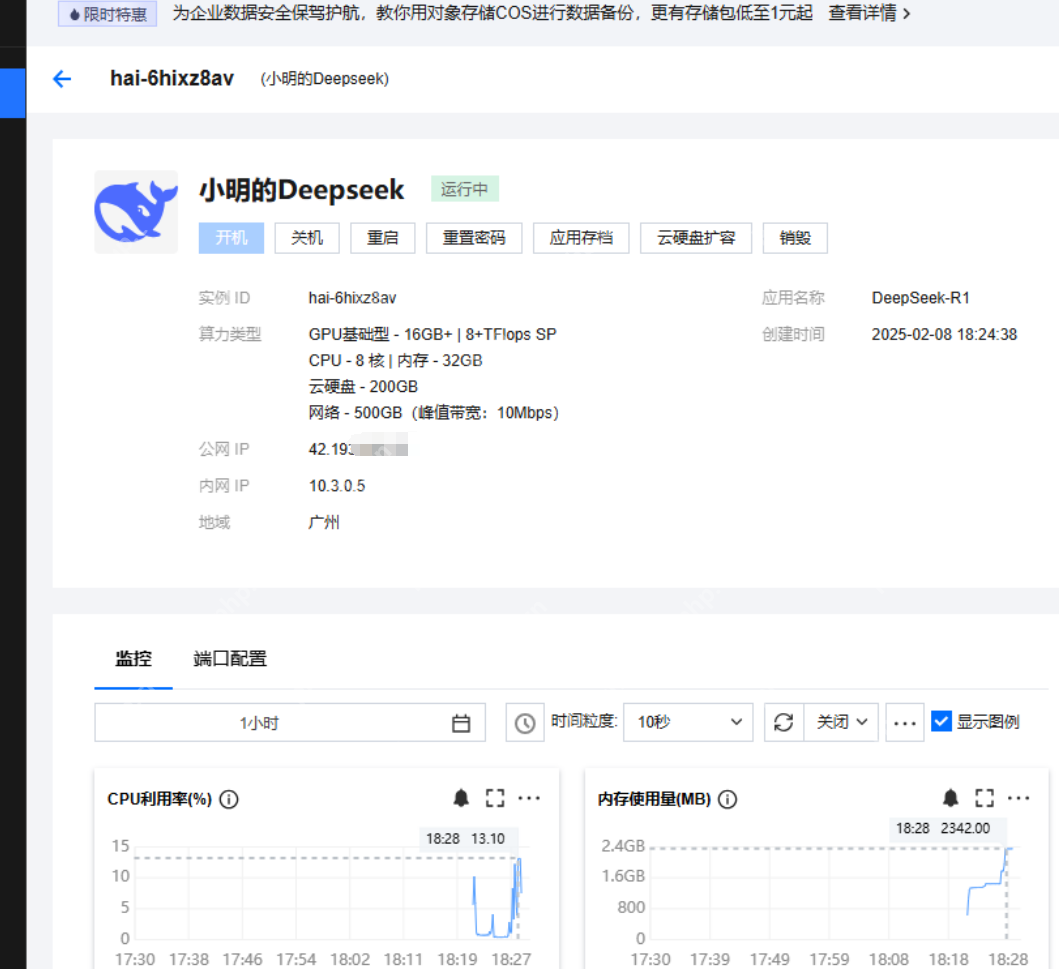The width and height of the screenshot is (1059, 973).
Task: Click the clock time-comparison icon
Action: click(x=525, y=723)
